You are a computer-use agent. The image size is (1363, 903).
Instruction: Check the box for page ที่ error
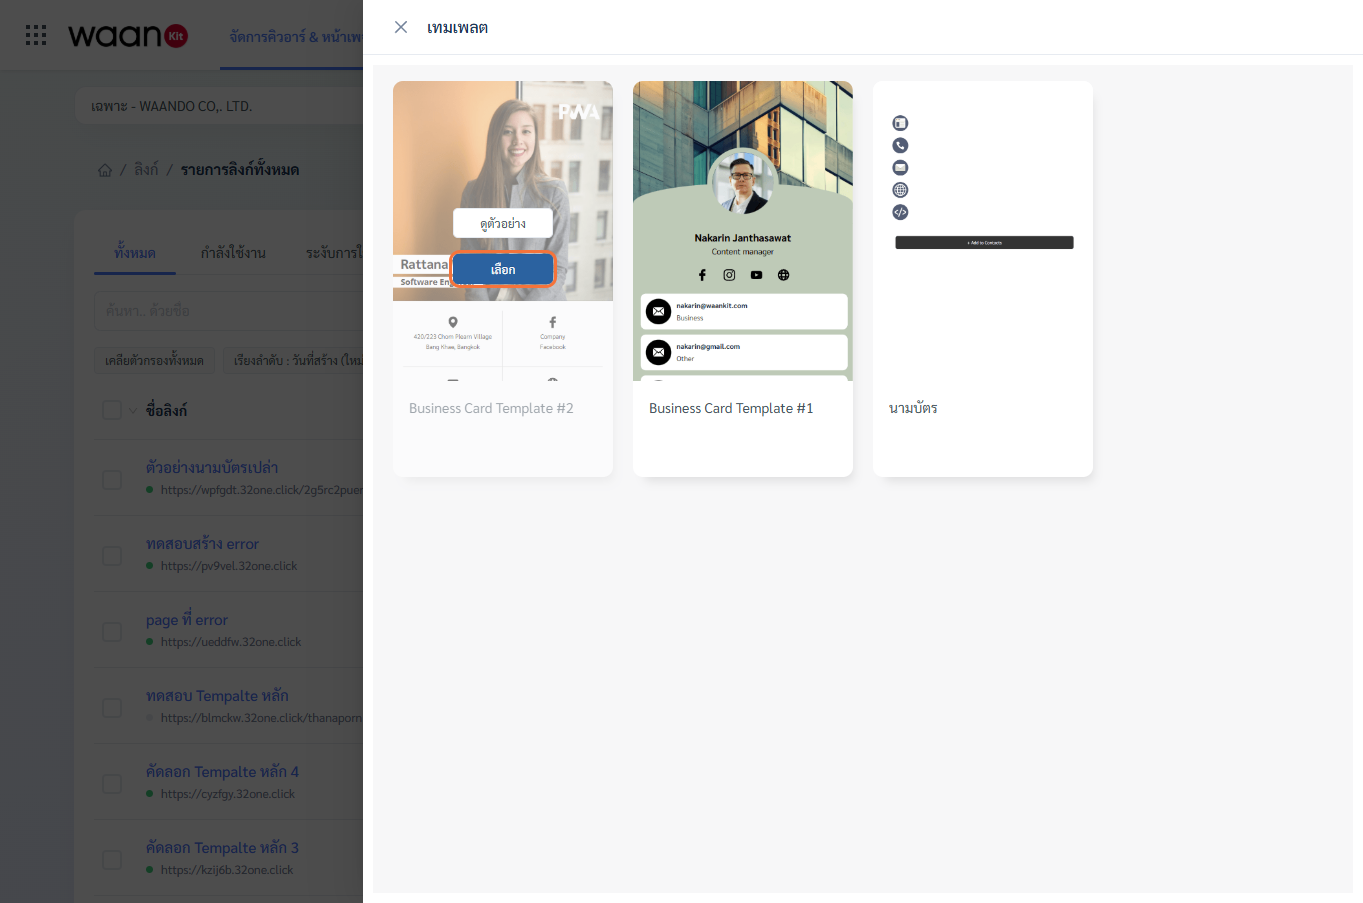click(x=112, y=632)
